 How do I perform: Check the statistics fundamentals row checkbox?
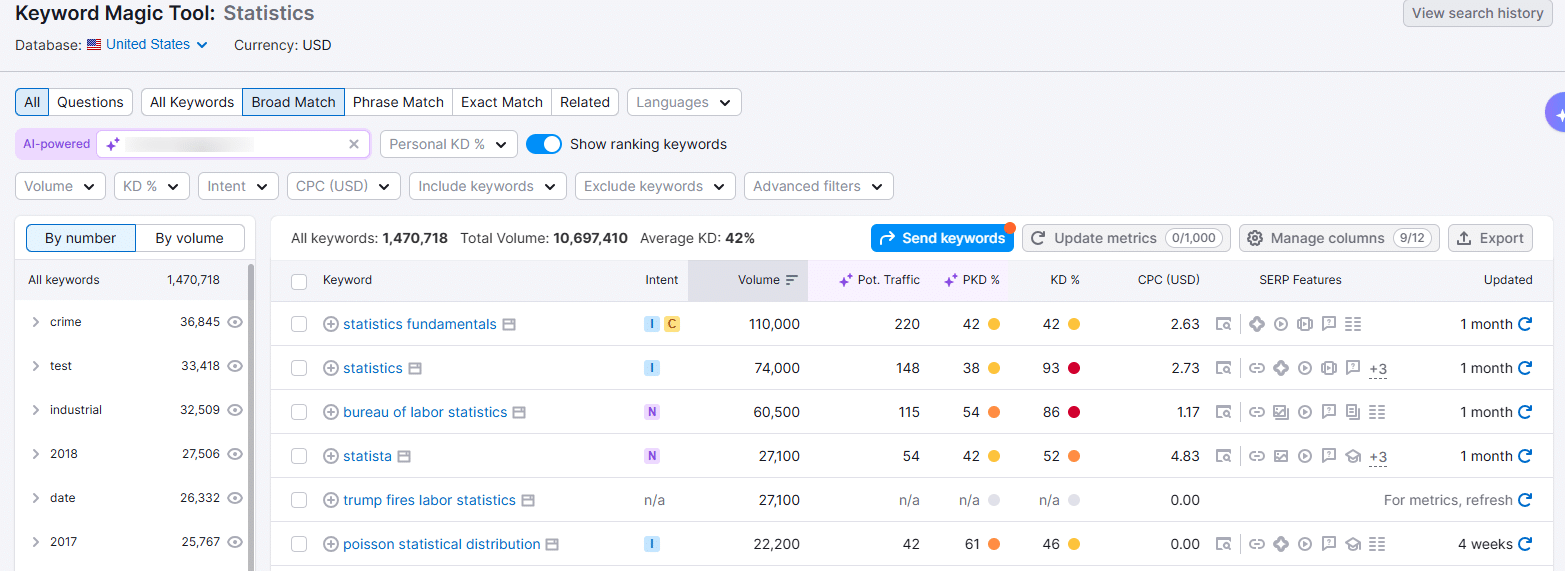pos(299,324)
